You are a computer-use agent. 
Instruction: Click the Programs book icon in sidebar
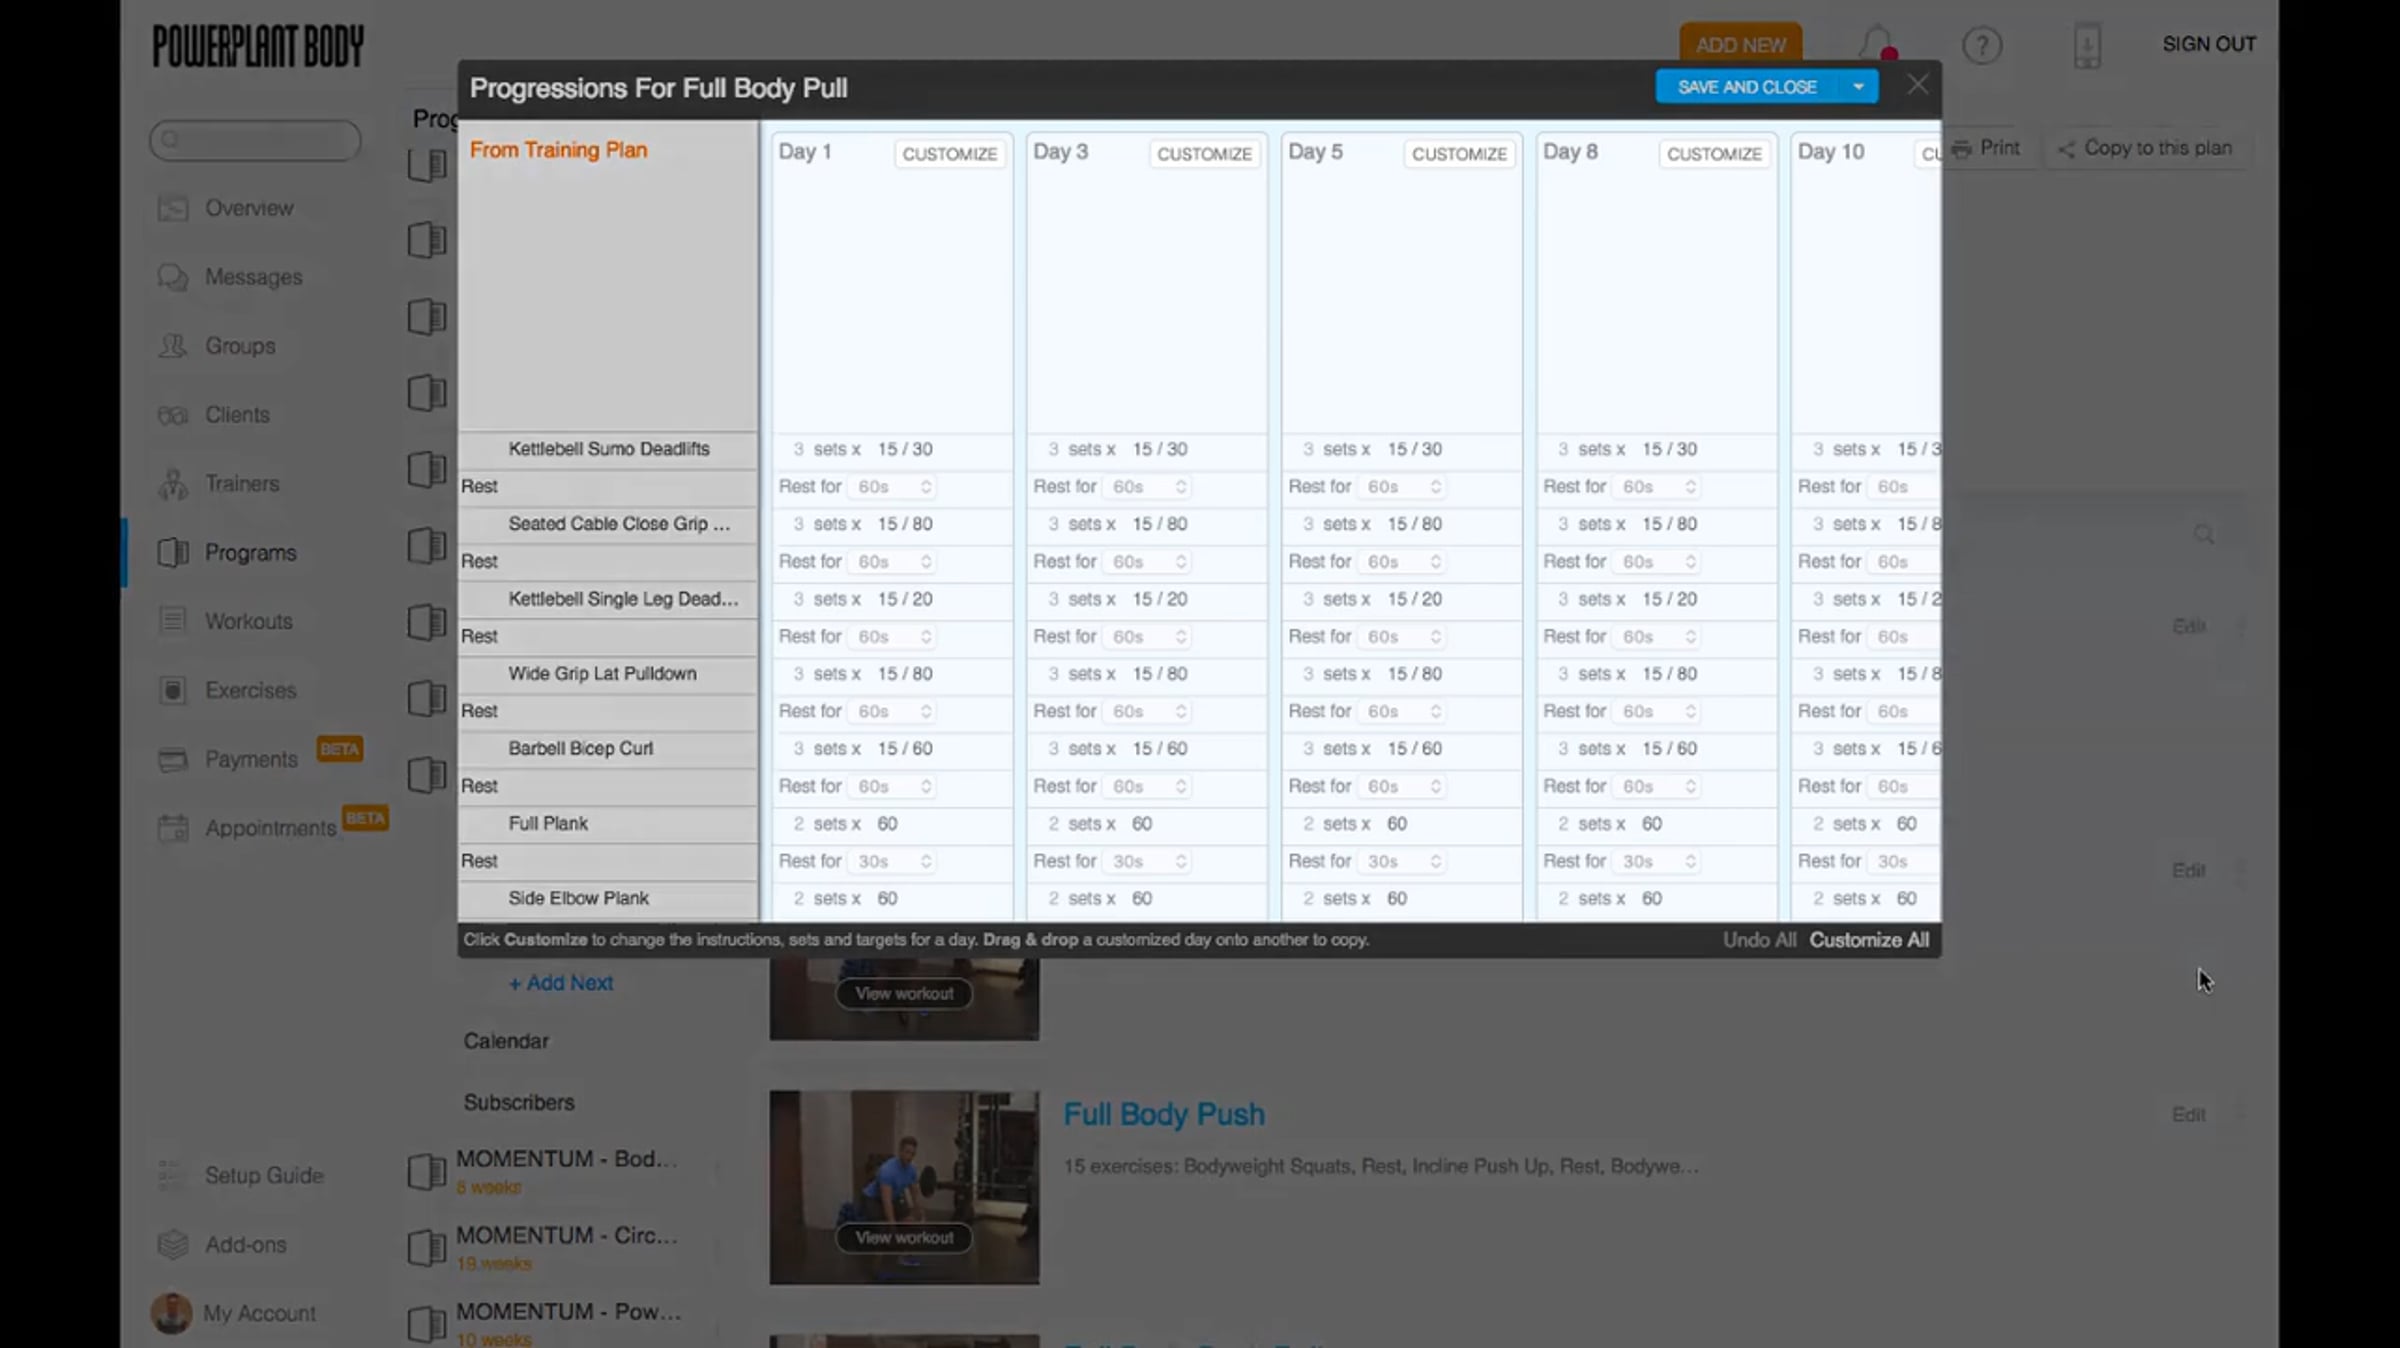click(x=173, y=552)
